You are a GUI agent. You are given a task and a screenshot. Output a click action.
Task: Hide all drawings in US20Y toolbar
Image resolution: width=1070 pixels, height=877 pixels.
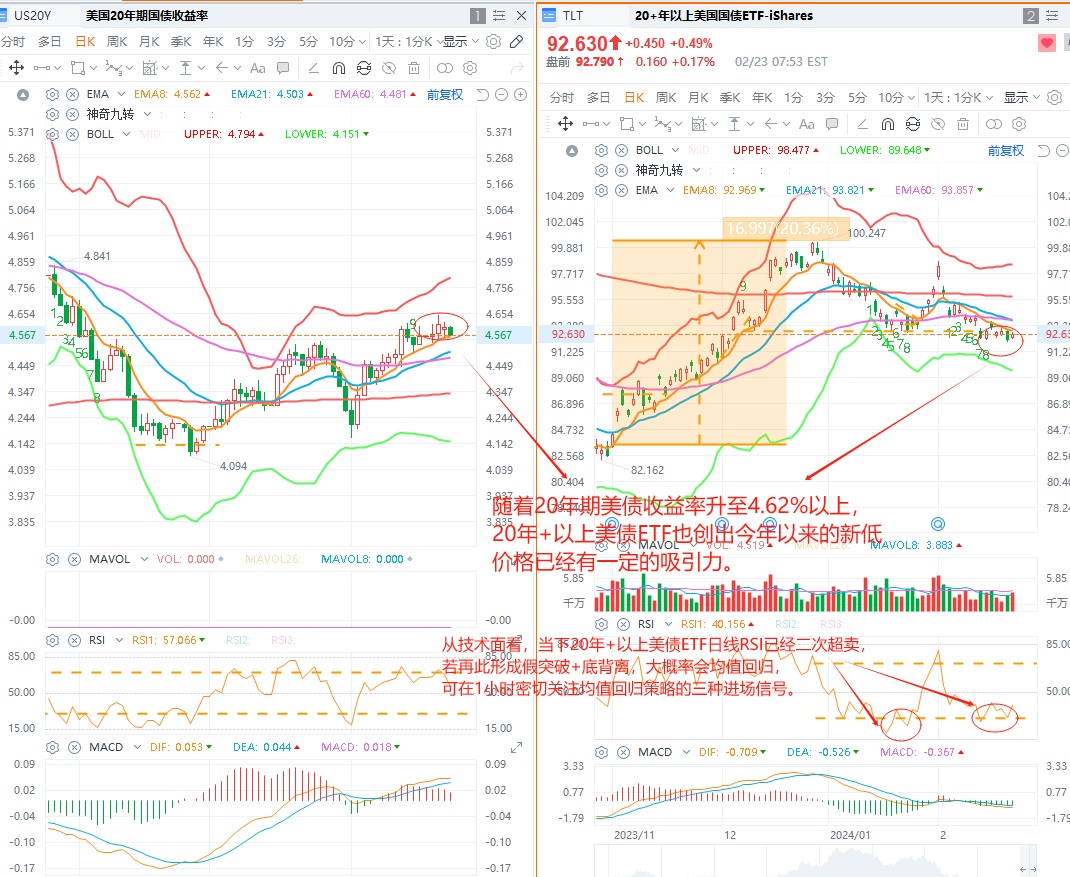[389, 68]
